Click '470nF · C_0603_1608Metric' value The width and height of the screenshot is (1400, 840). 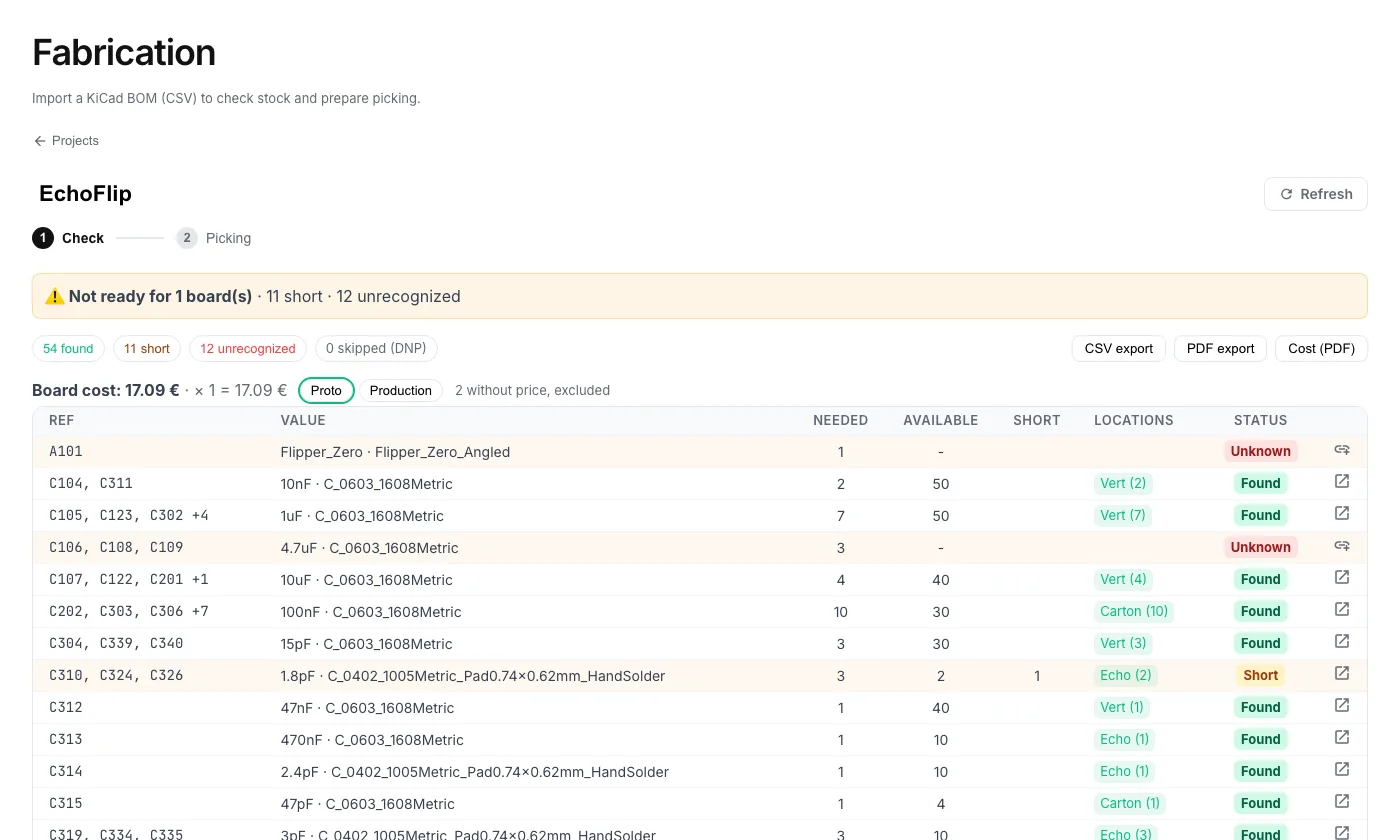[x=372, y=740]
